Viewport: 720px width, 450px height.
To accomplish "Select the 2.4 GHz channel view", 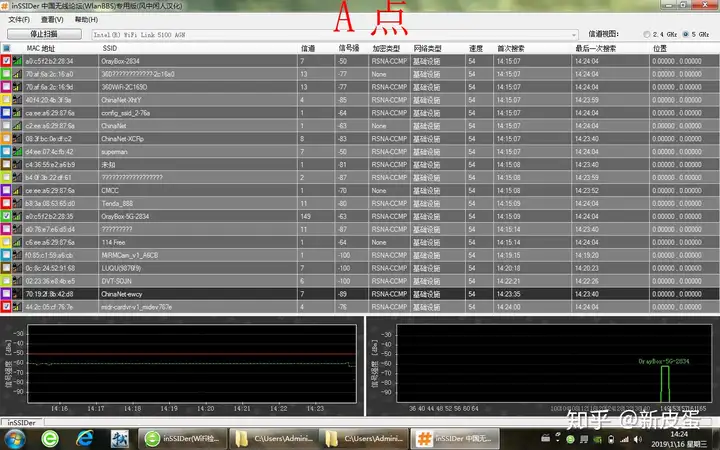I will point(647,34).
